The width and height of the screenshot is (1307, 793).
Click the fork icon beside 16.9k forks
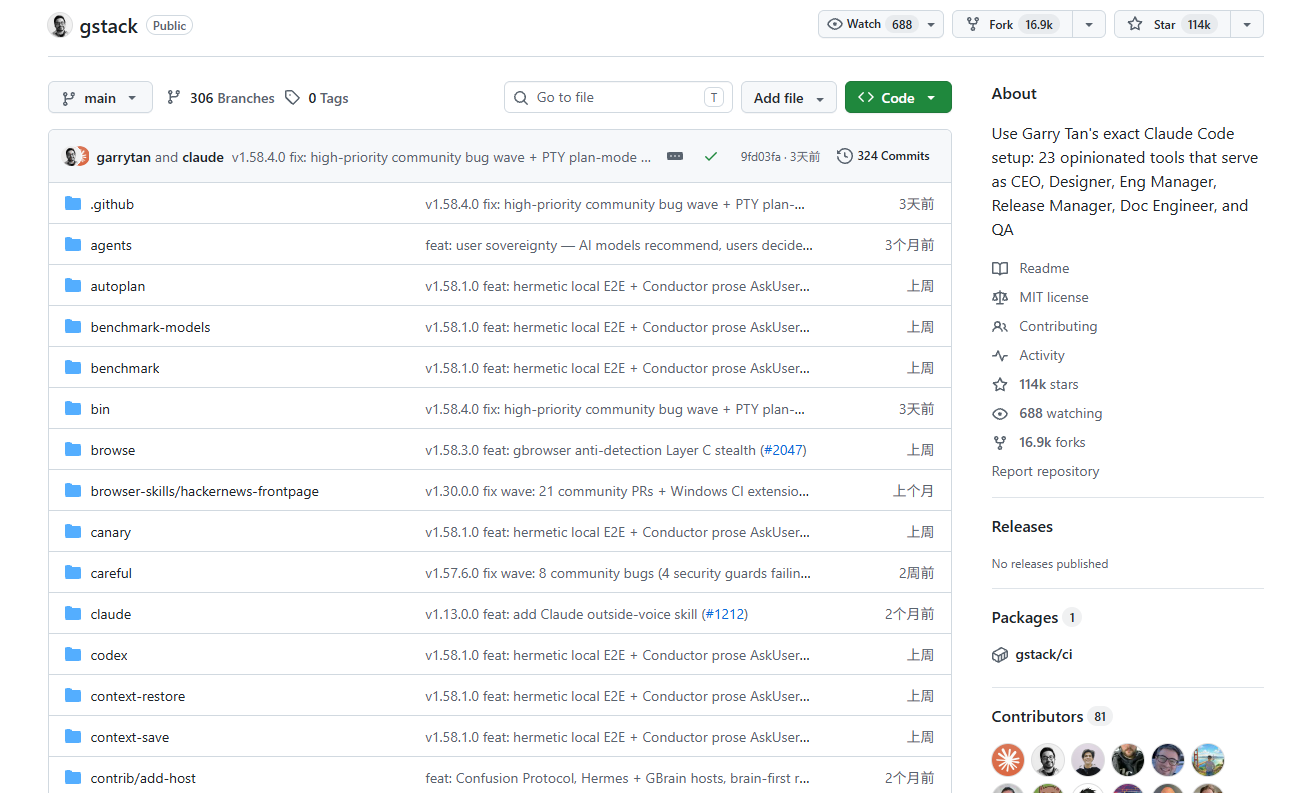point(1000,442)
